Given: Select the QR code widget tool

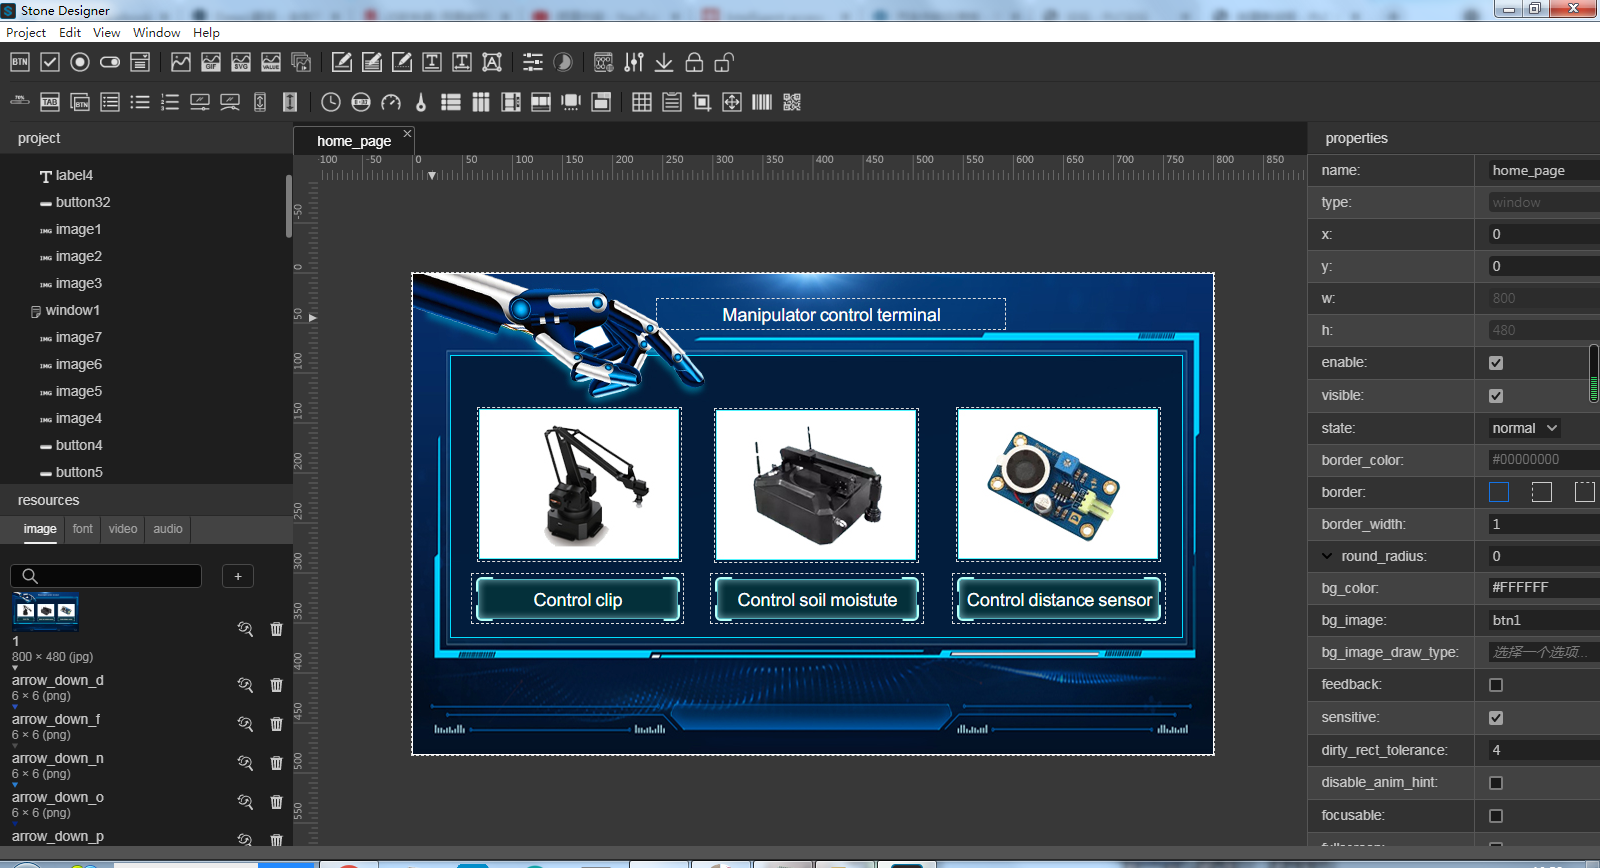Looking at the screenshot, I should pos(792,102).
